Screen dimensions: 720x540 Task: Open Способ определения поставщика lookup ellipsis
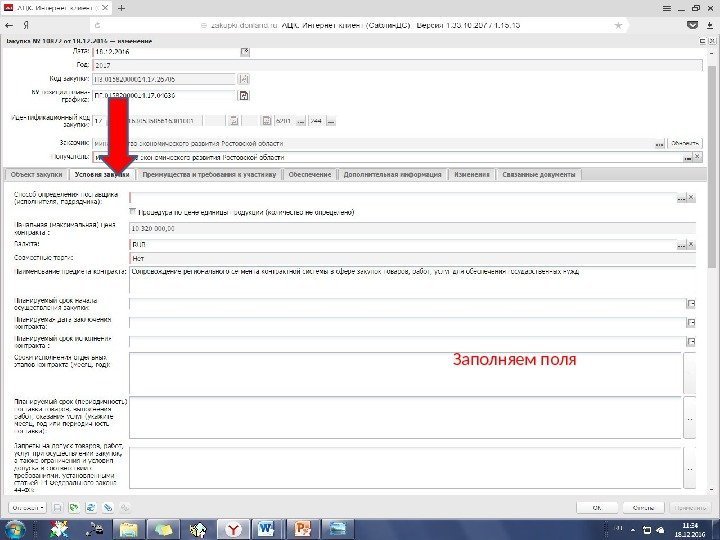[x=681, y=198]
